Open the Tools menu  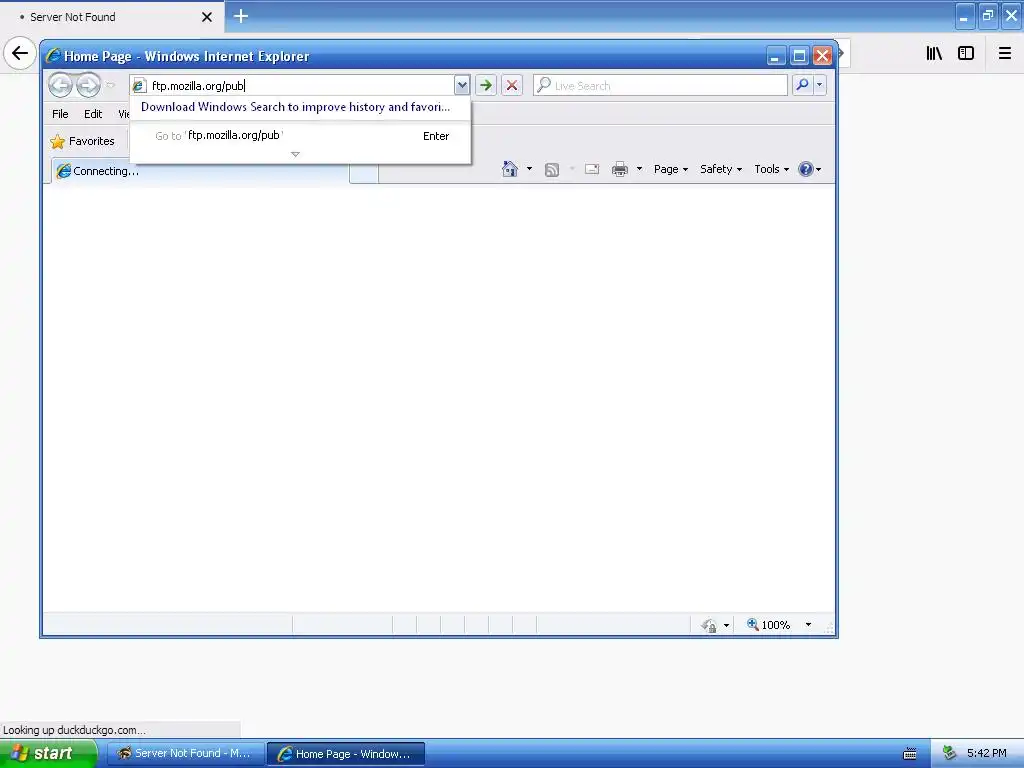pyautogui.click(x=771, y=169)
